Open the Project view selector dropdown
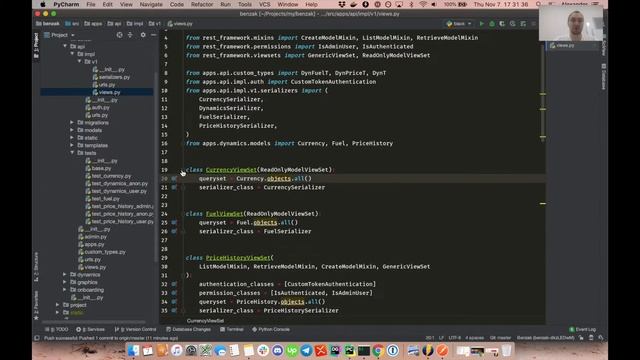The image size is (640, 360). 60,35
